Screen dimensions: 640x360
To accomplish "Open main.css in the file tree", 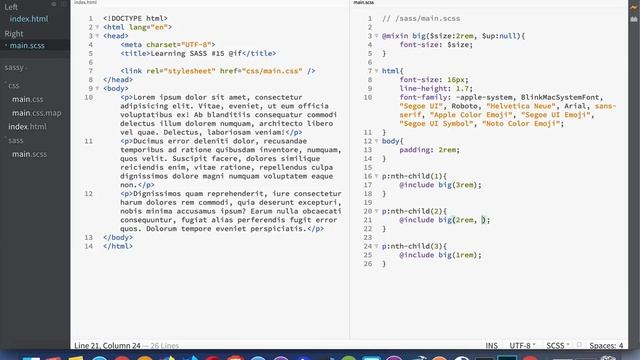I will pos(27,99).
